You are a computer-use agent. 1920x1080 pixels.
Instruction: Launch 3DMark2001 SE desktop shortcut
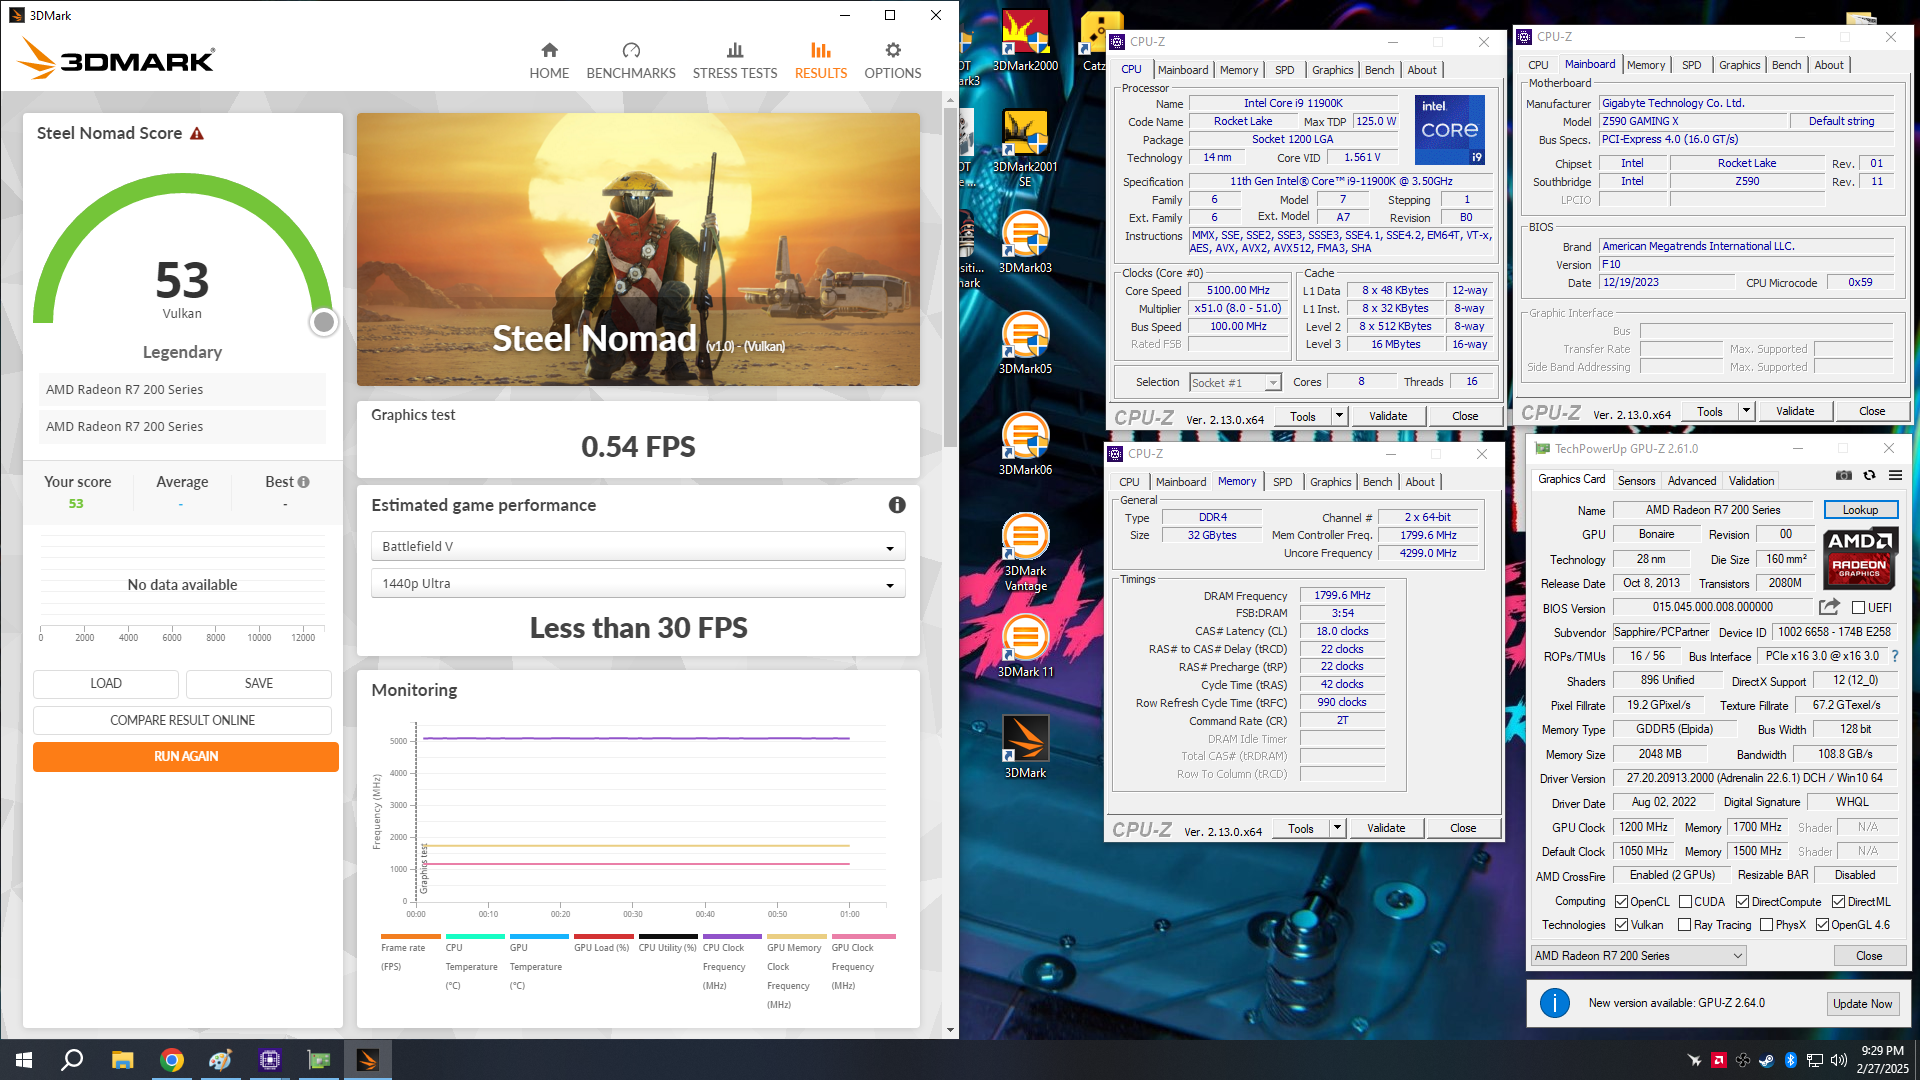tap(1025, 148)
